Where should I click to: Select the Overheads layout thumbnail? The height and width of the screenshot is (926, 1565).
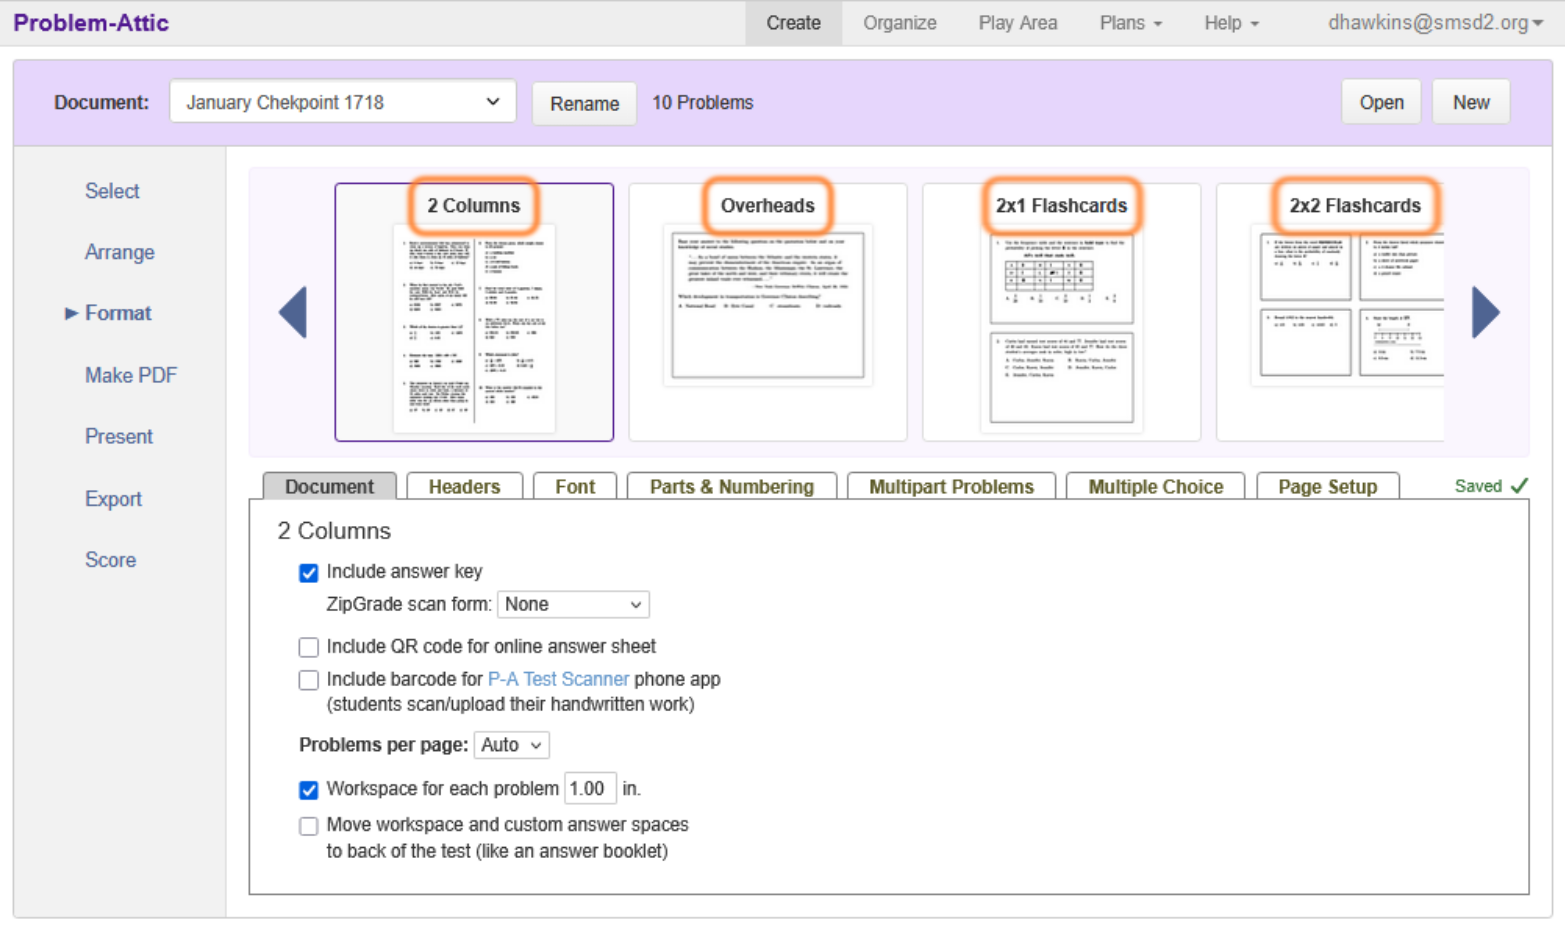click(767, 310)
